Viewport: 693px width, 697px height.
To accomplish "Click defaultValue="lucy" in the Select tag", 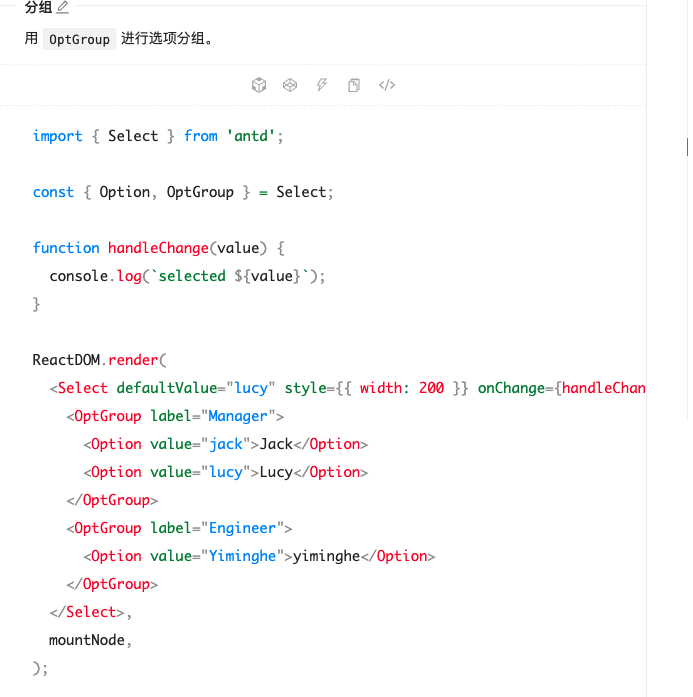I will tap(196, 388).
